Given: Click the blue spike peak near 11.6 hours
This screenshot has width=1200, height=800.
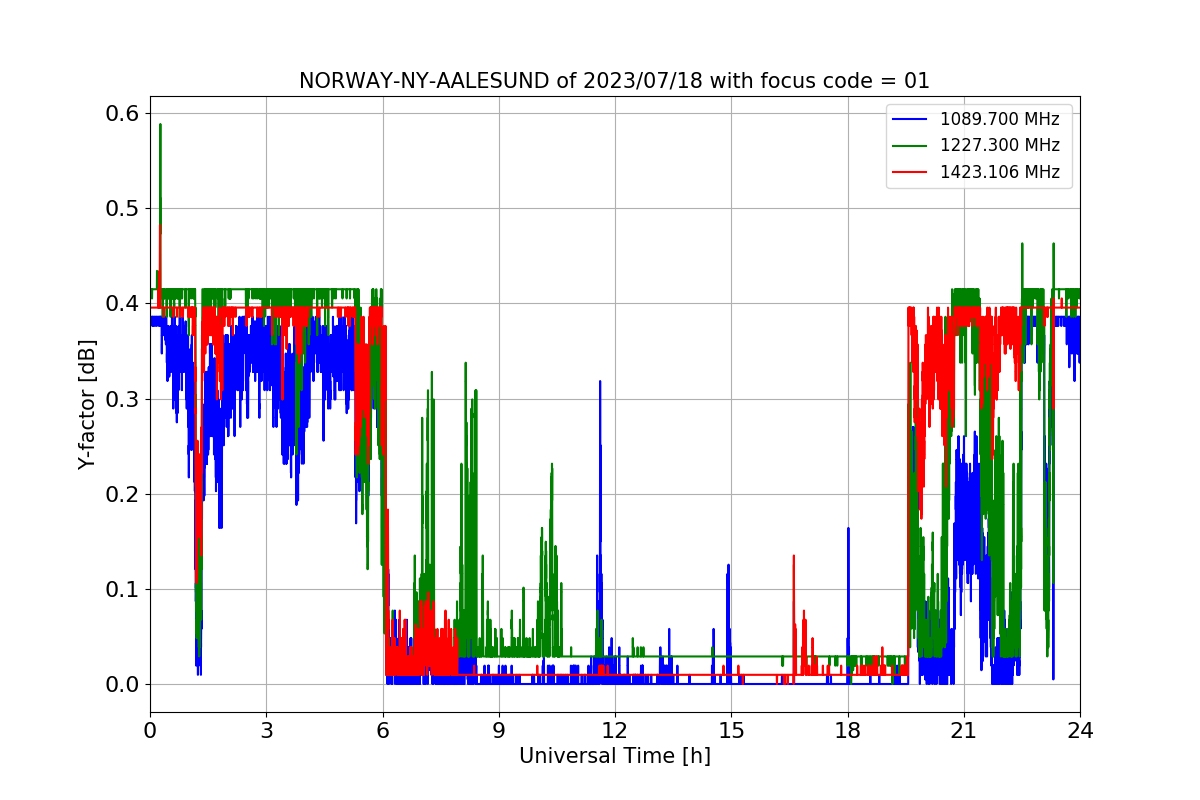Looking at the screenshot, I should point(600,382).
